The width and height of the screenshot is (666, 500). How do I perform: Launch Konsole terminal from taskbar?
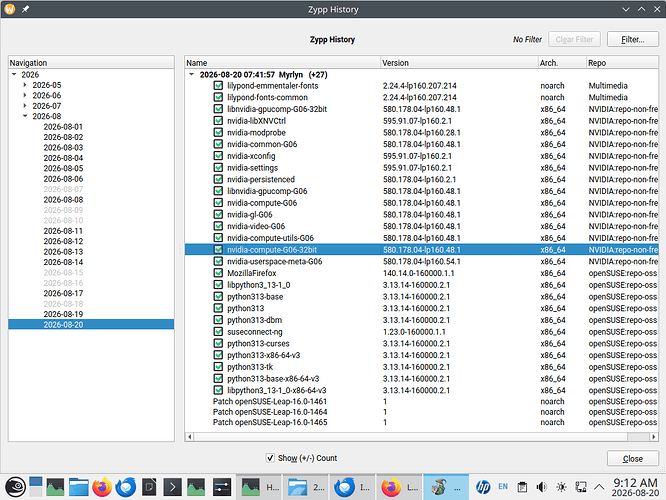coord(172,487)
